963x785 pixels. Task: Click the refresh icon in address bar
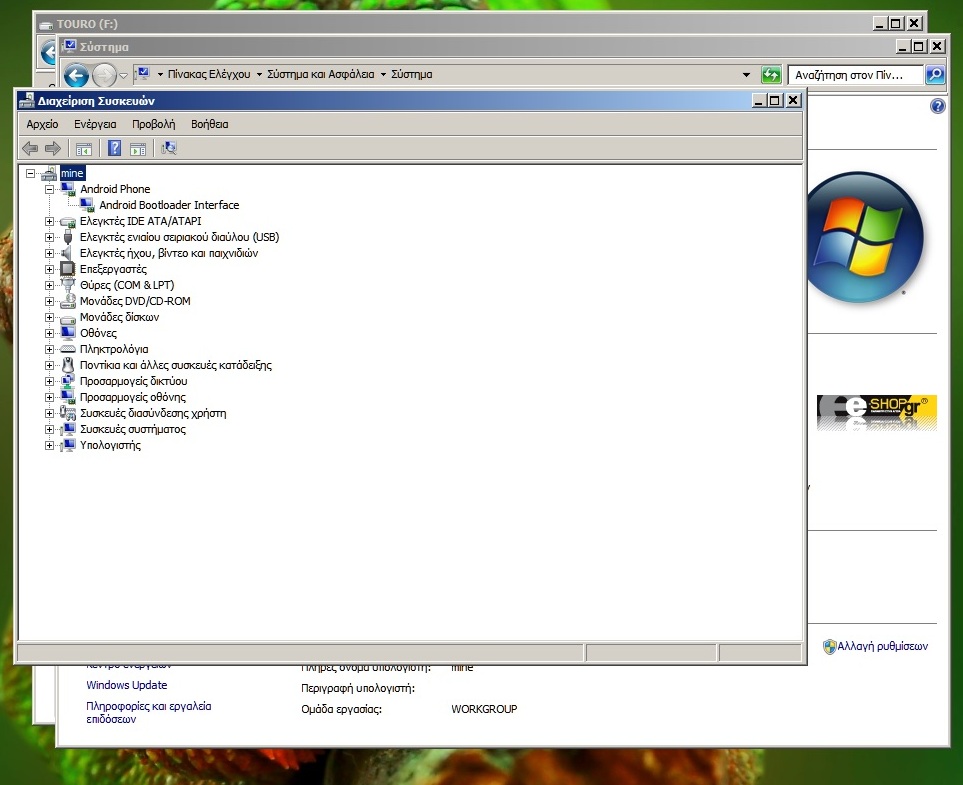pyautogui.click(x=771, y=75)
